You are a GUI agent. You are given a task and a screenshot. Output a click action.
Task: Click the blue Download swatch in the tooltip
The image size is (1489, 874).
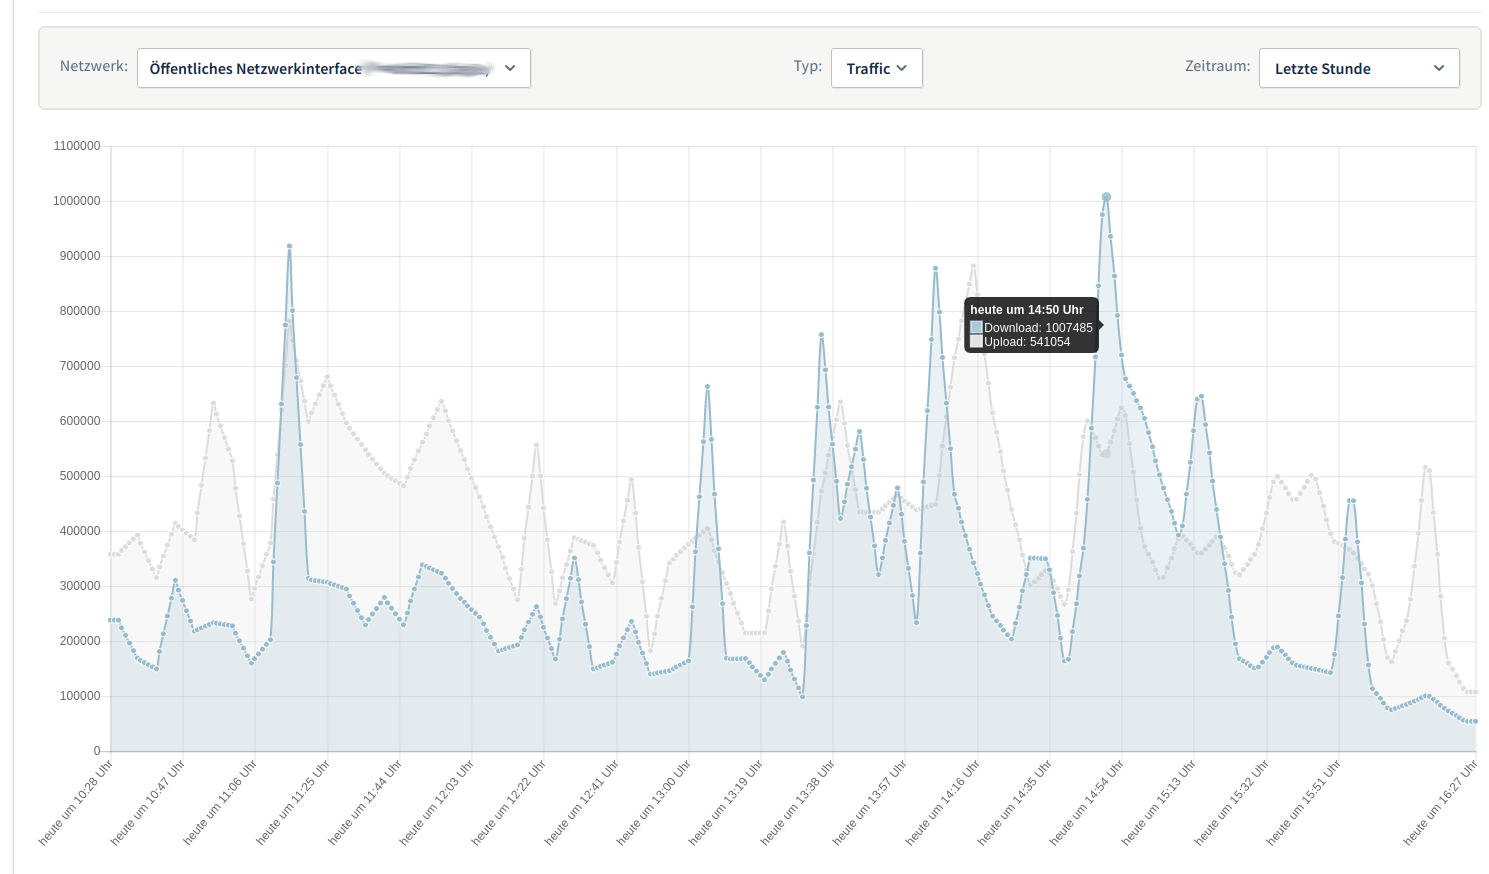(976, 327)
